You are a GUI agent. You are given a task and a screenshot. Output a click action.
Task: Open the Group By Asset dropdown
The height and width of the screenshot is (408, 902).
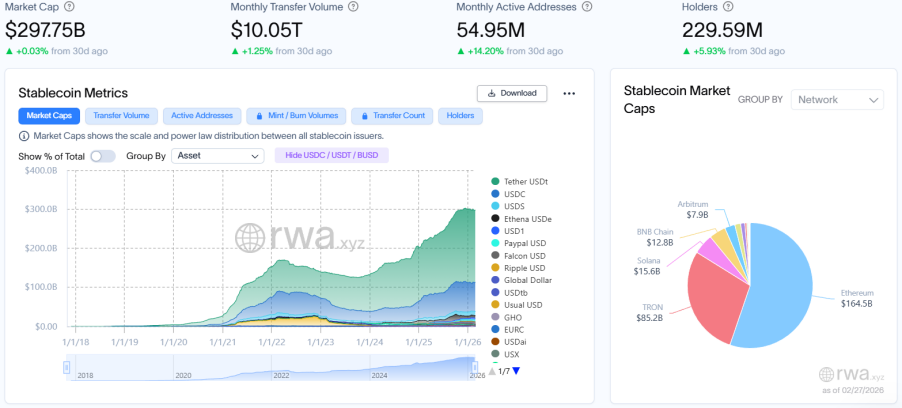217,156
